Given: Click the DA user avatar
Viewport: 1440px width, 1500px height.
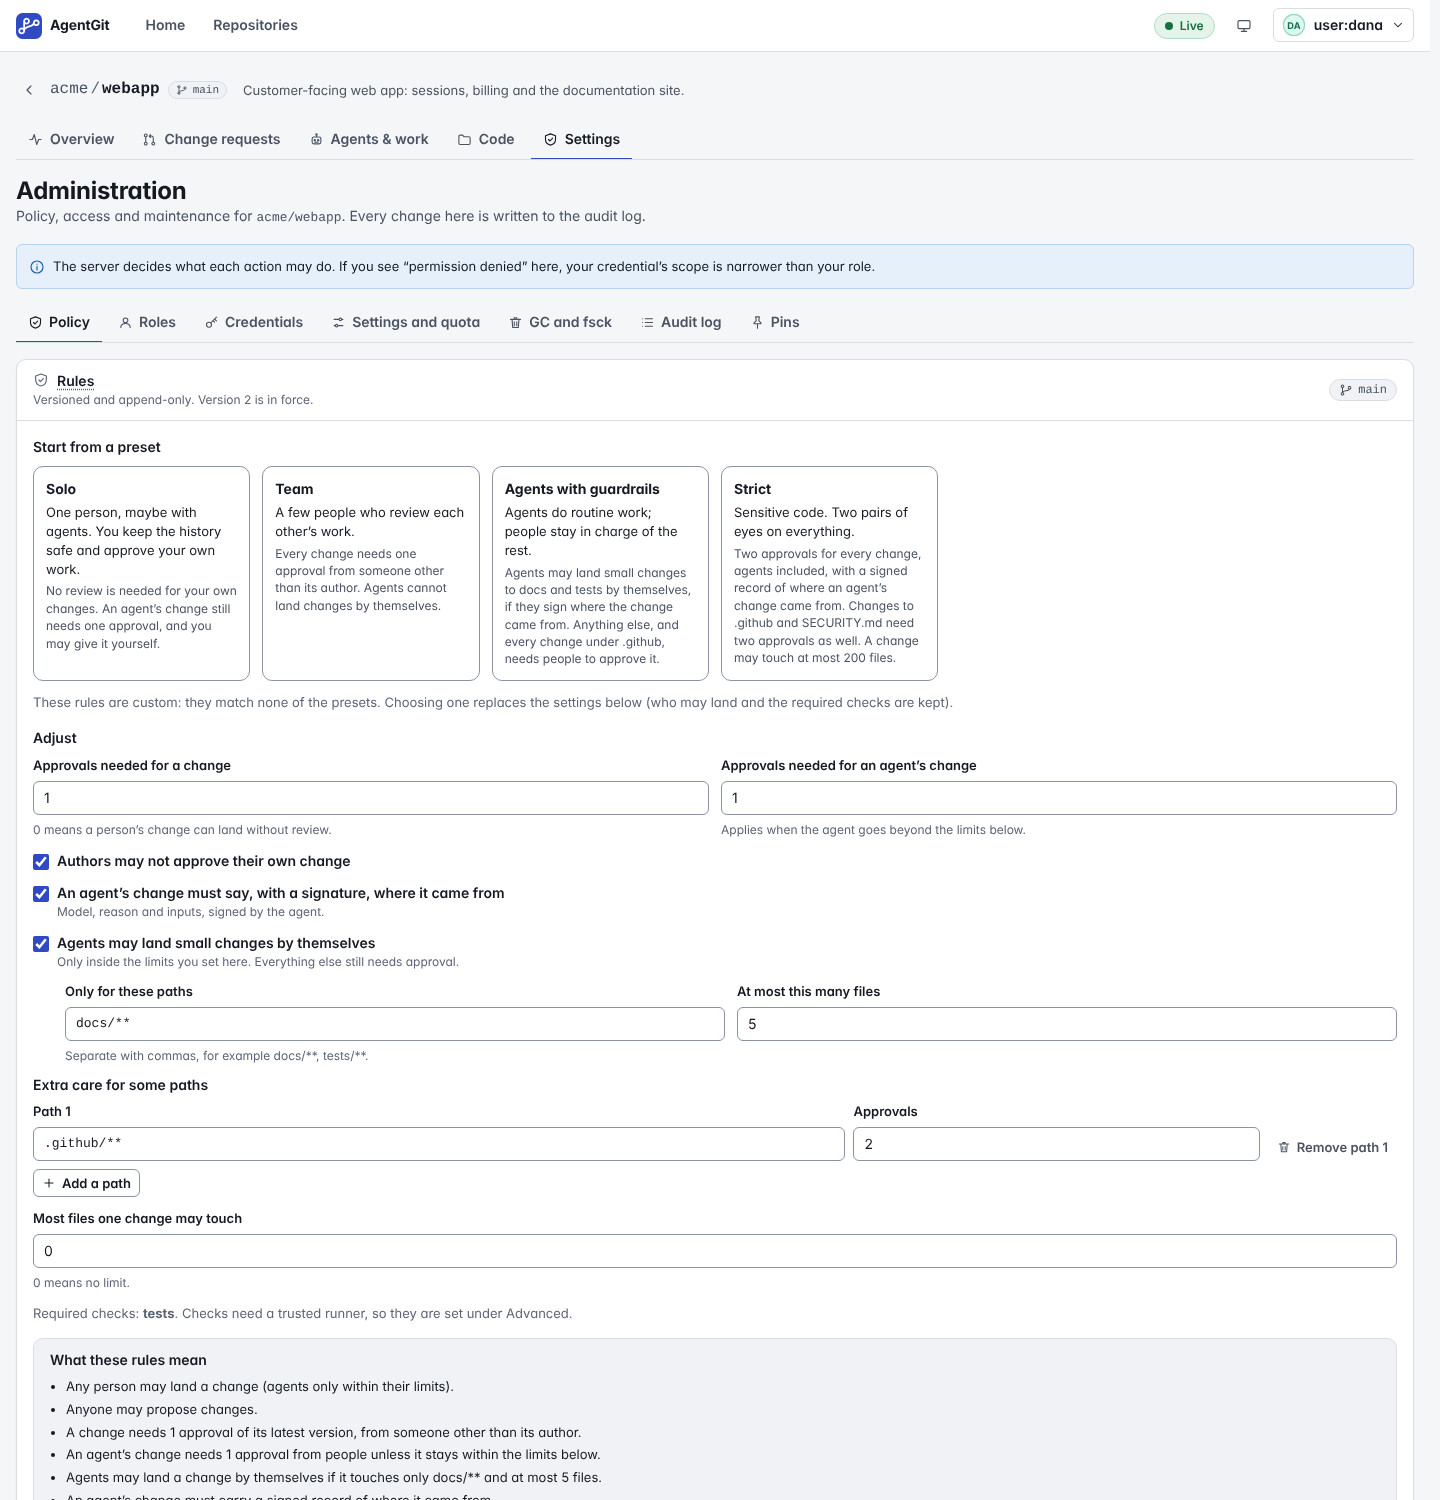Looking at the screenshot, I should [1294, 26].
